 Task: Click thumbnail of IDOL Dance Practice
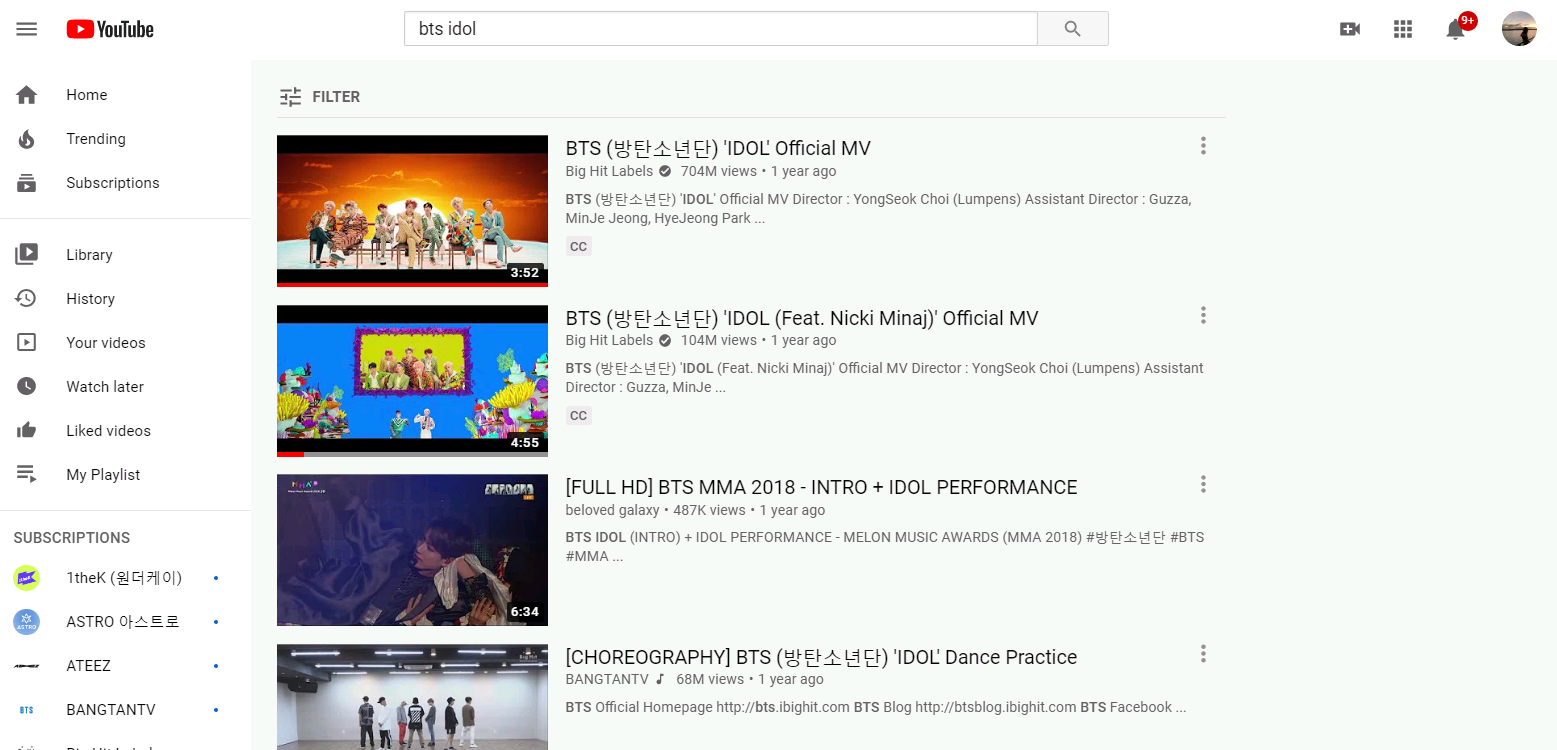coord(412,697)
